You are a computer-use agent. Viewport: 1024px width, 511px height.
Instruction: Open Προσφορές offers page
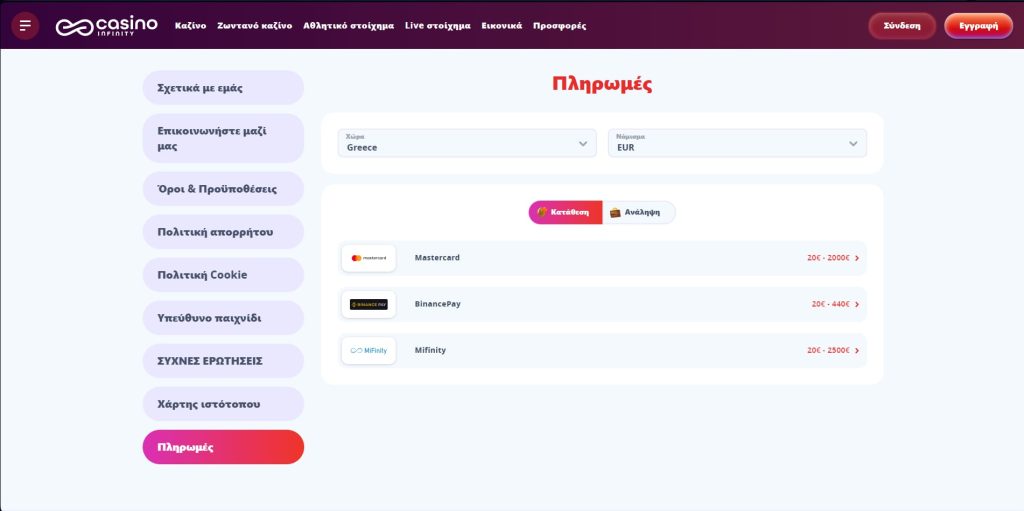click(560, 26)
